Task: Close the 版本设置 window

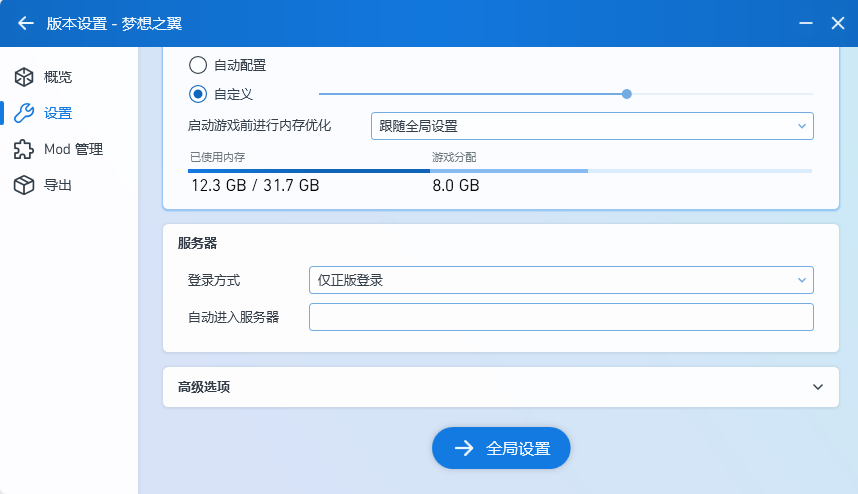Action: click(x=838, y=23)
